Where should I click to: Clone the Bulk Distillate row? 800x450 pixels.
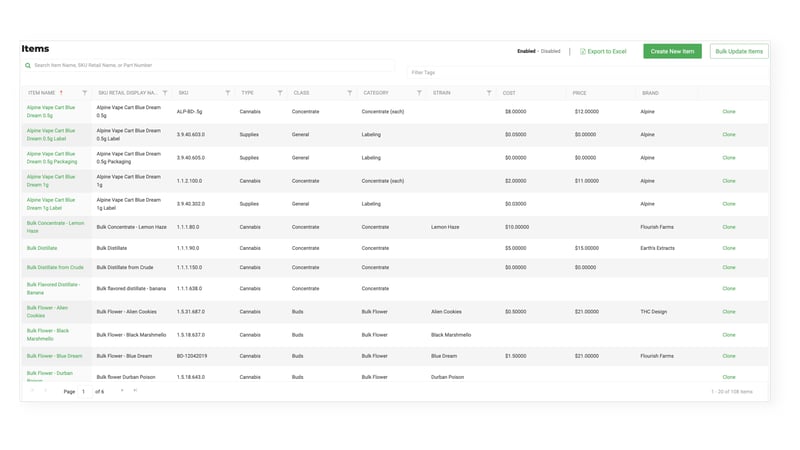729,248
